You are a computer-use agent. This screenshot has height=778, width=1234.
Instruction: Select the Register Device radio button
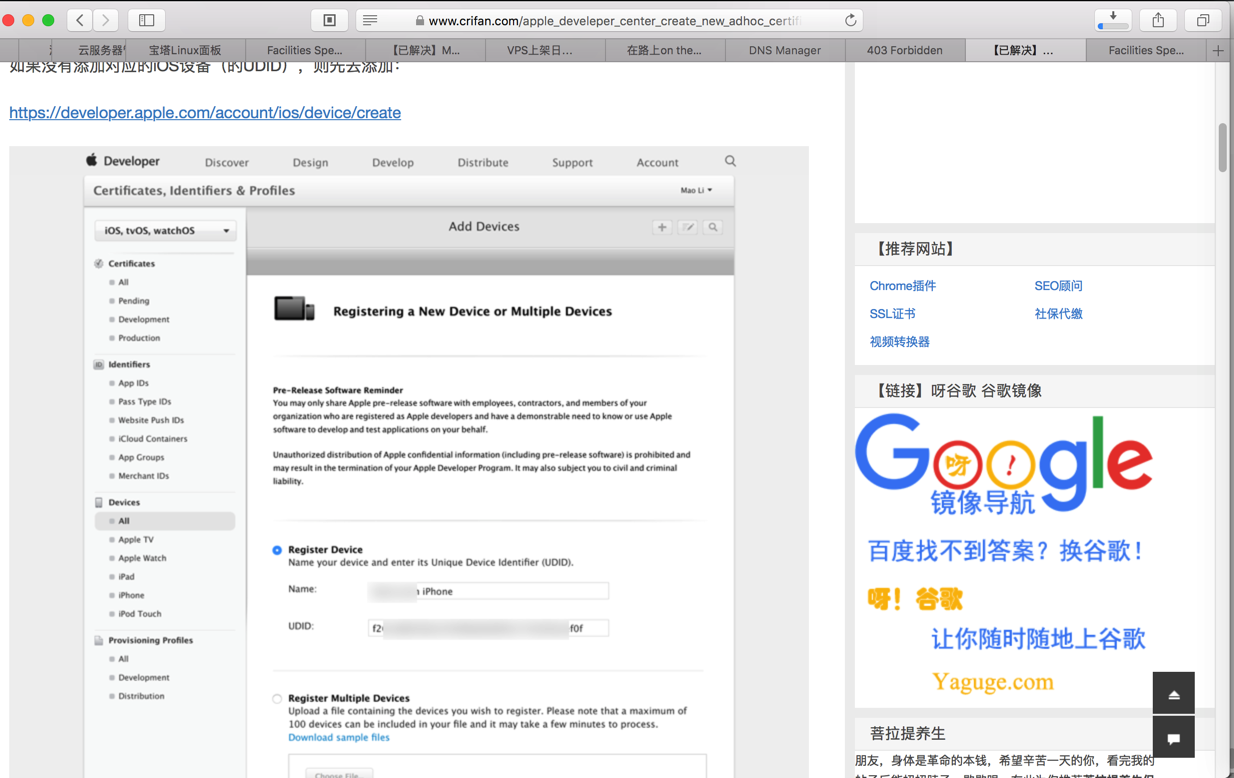[277, 550]
